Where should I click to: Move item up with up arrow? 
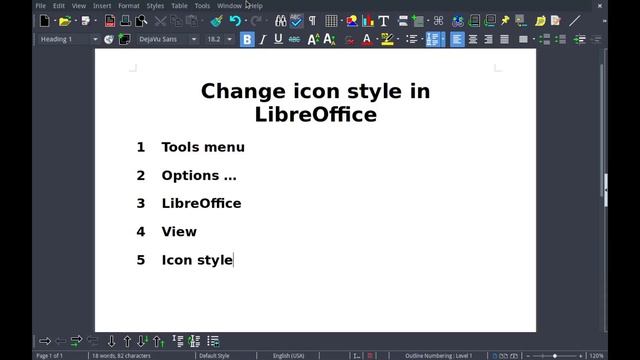127,341
